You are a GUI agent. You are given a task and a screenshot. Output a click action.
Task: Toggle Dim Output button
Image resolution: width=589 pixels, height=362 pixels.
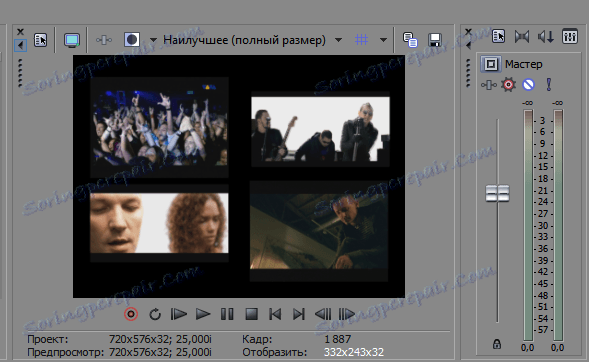(546, 36)
